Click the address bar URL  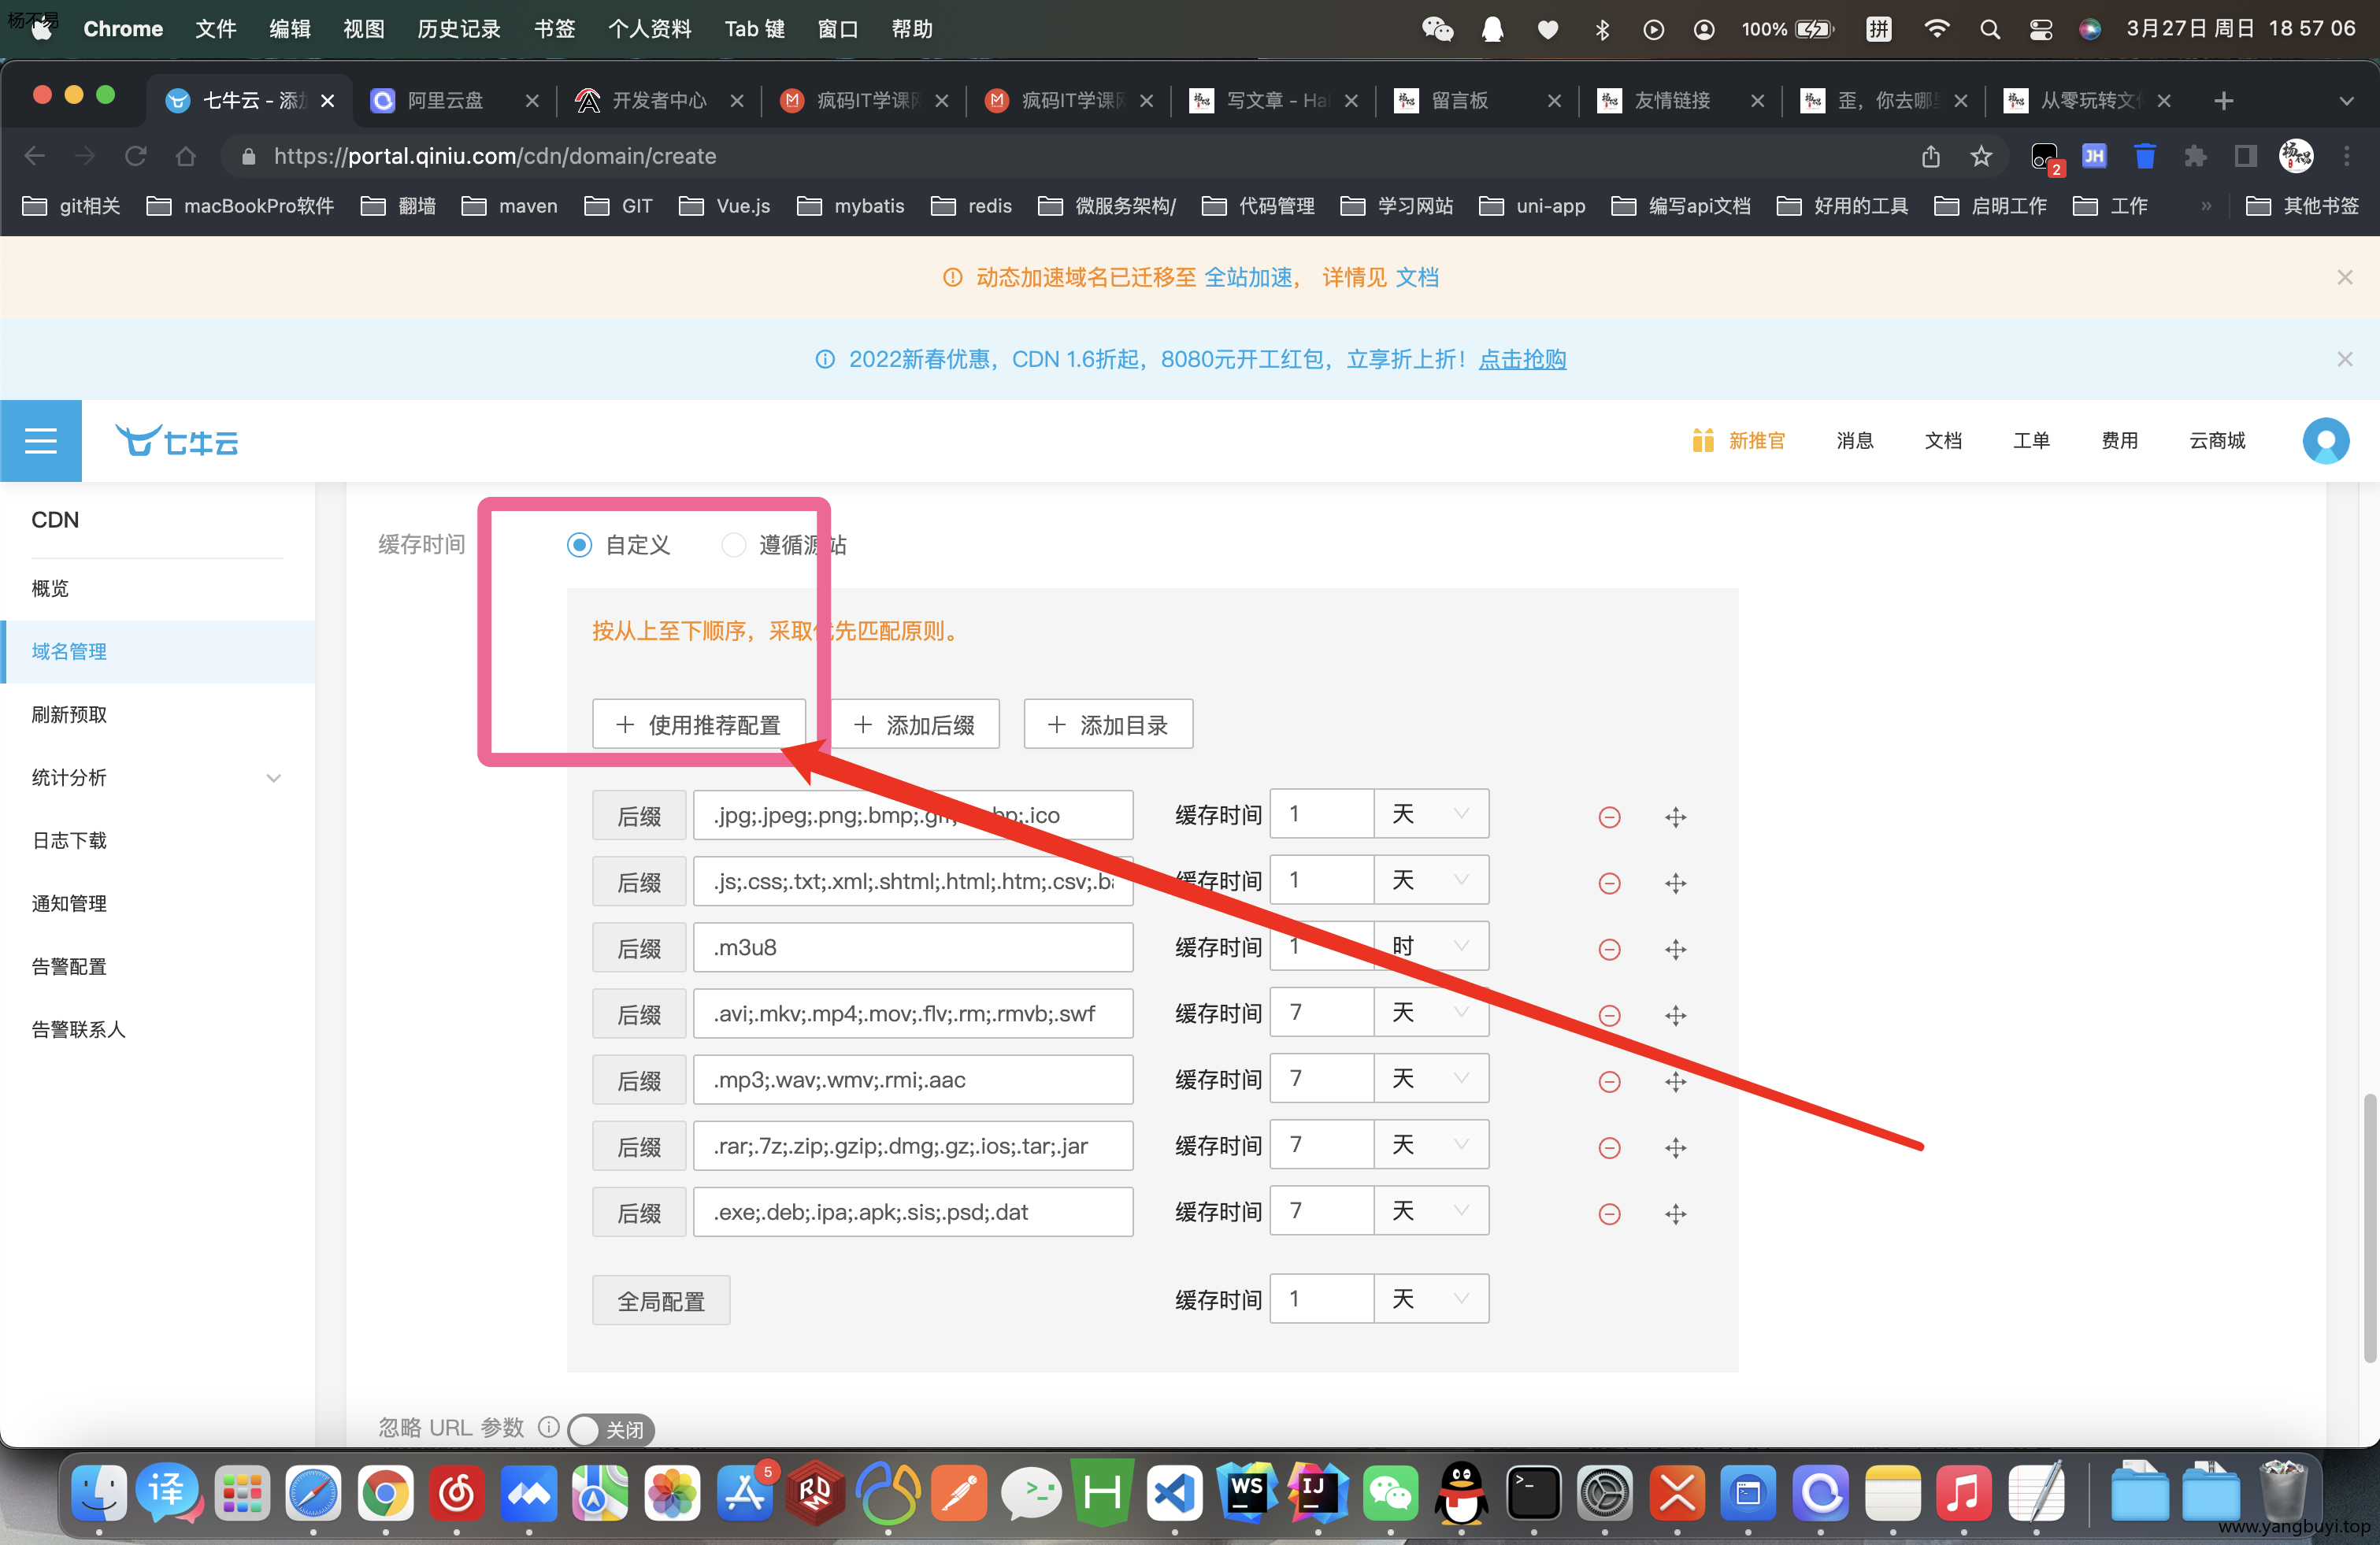[x=495, y=156]
